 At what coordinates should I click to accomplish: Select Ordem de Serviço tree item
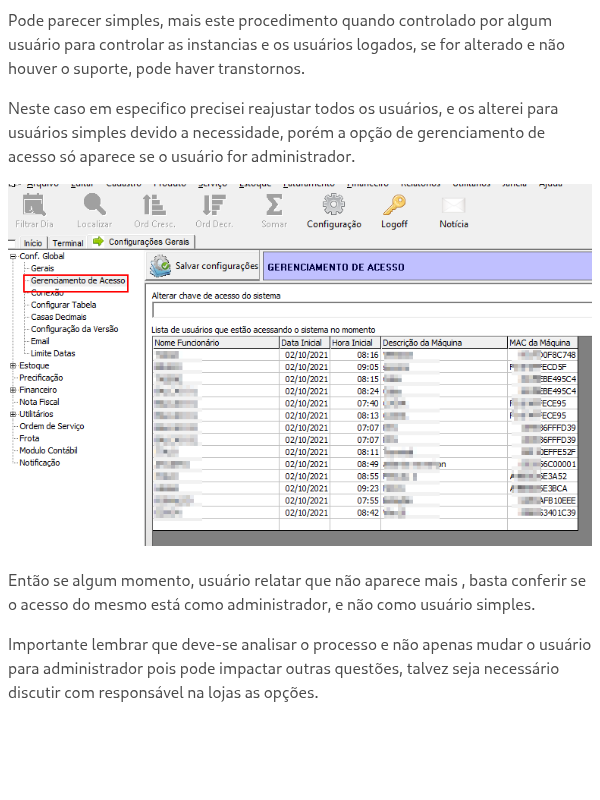click(x=52, y=426)
